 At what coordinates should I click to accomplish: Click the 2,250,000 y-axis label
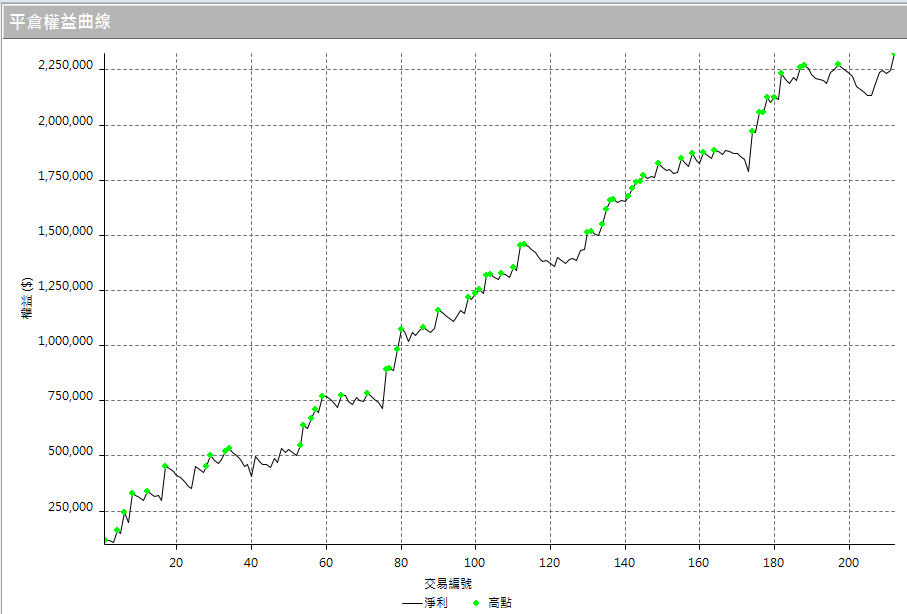pyautogui.click(x=65, y=65)
